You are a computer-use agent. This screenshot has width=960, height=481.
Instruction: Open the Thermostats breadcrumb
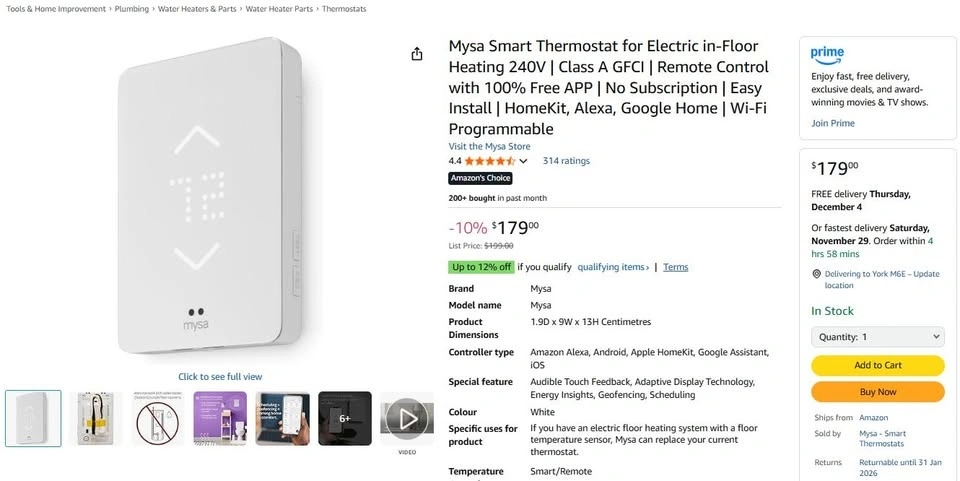pos(344,9)
